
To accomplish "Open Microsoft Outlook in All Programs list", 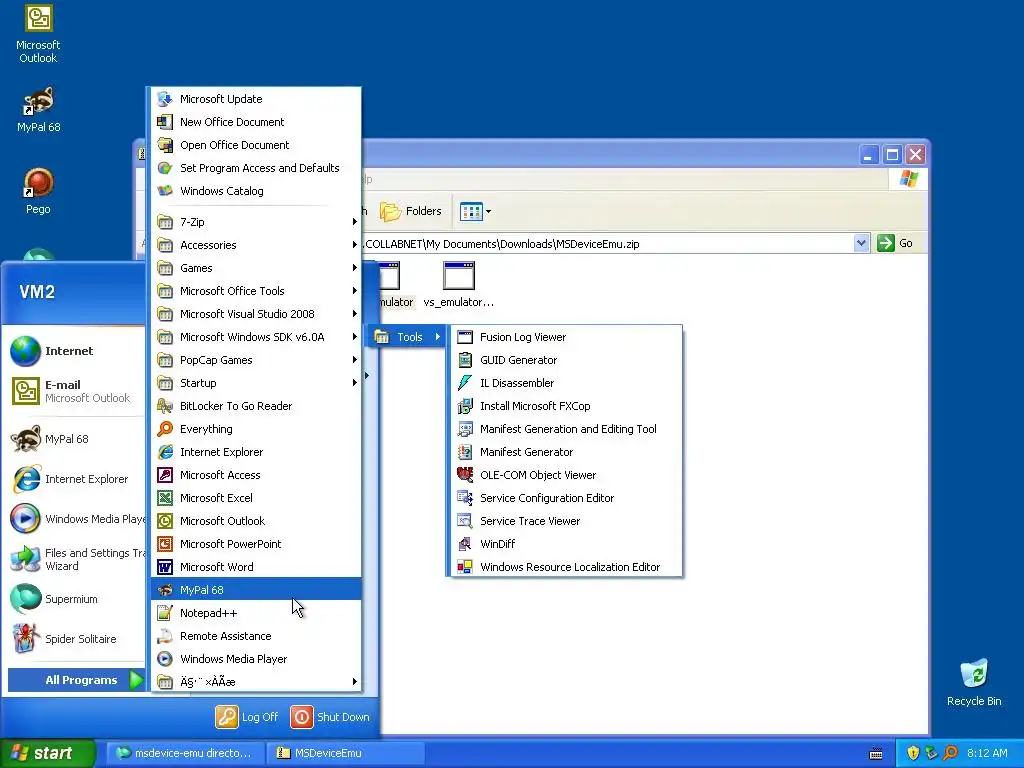I will (255, 520).
